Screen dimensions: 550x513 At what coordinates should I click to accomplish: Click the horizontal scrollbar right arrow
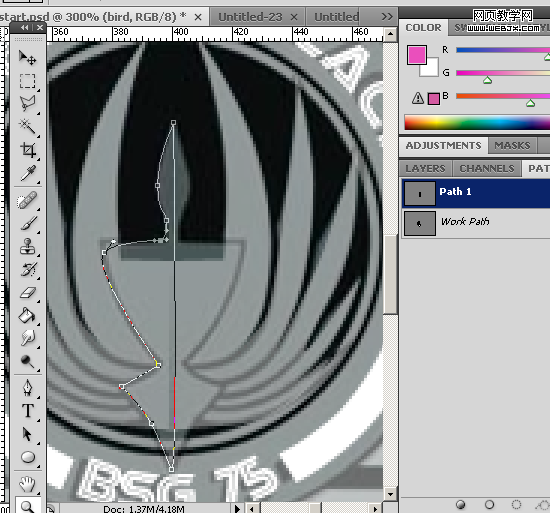375,508
